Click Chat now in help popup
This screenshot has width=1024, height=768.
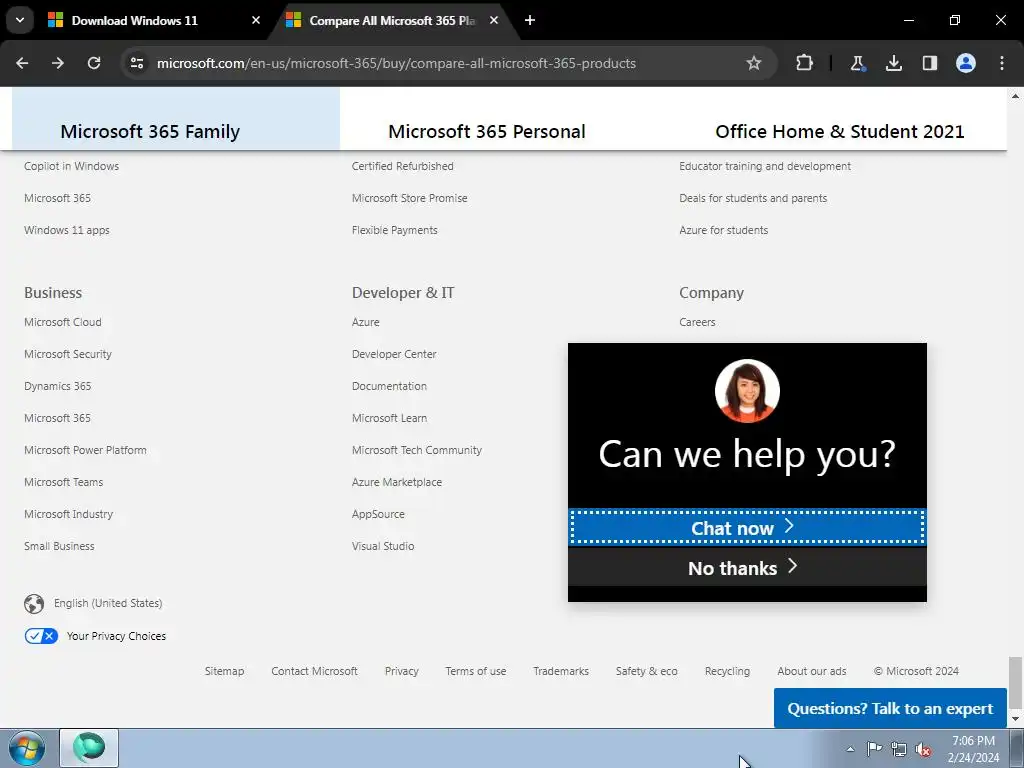click(x=747, y=527)
